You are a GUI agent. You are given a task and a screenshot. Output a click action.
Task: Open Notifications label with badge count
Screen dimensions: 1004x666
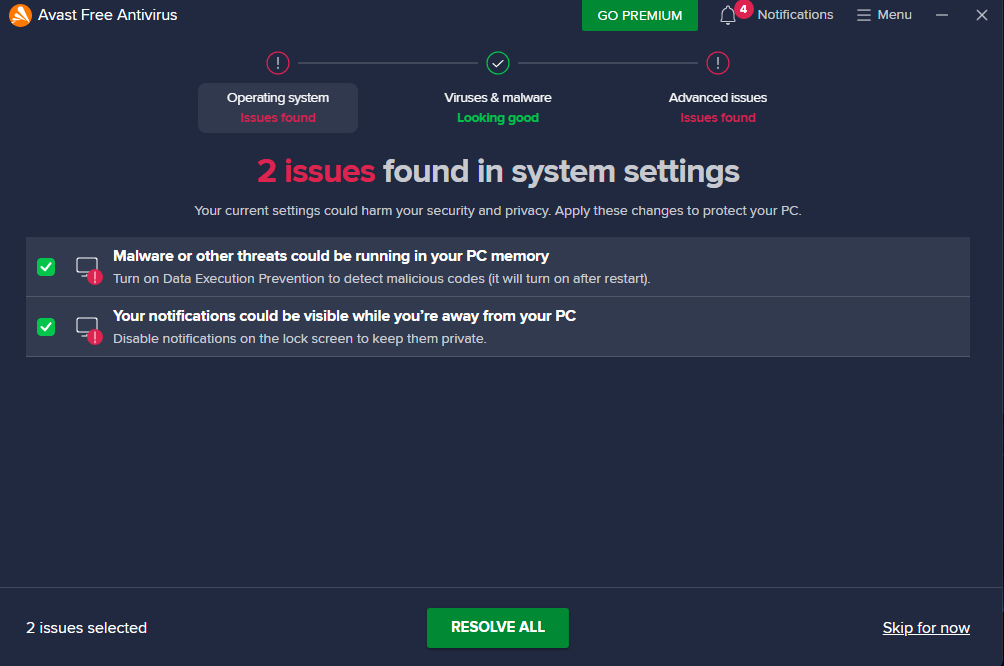(x=795, y=15)
